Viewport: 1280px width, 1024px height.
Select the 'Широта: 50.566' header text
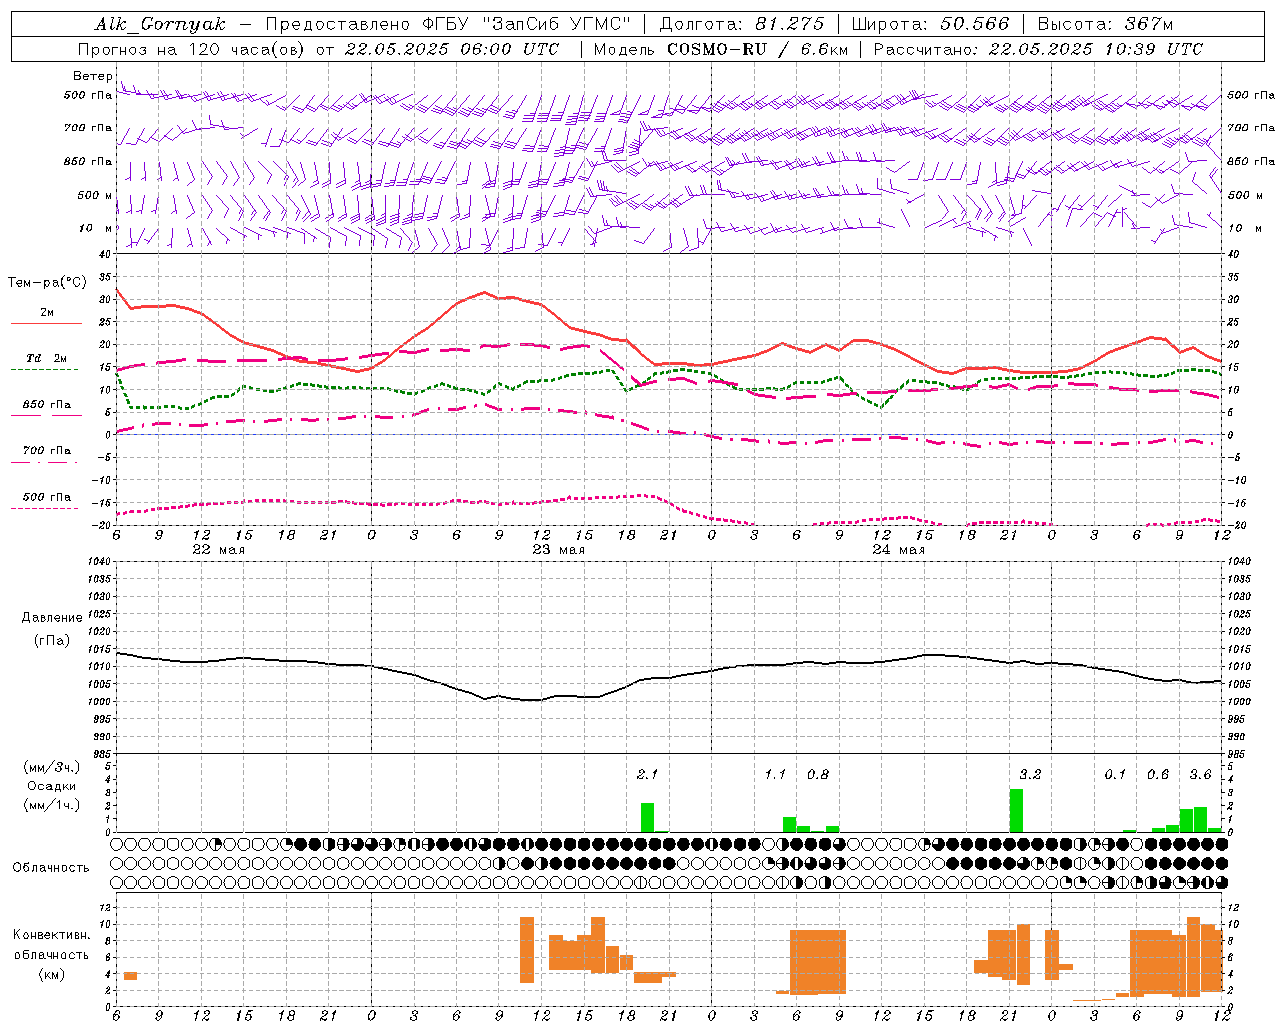click(x=930, y=24)
